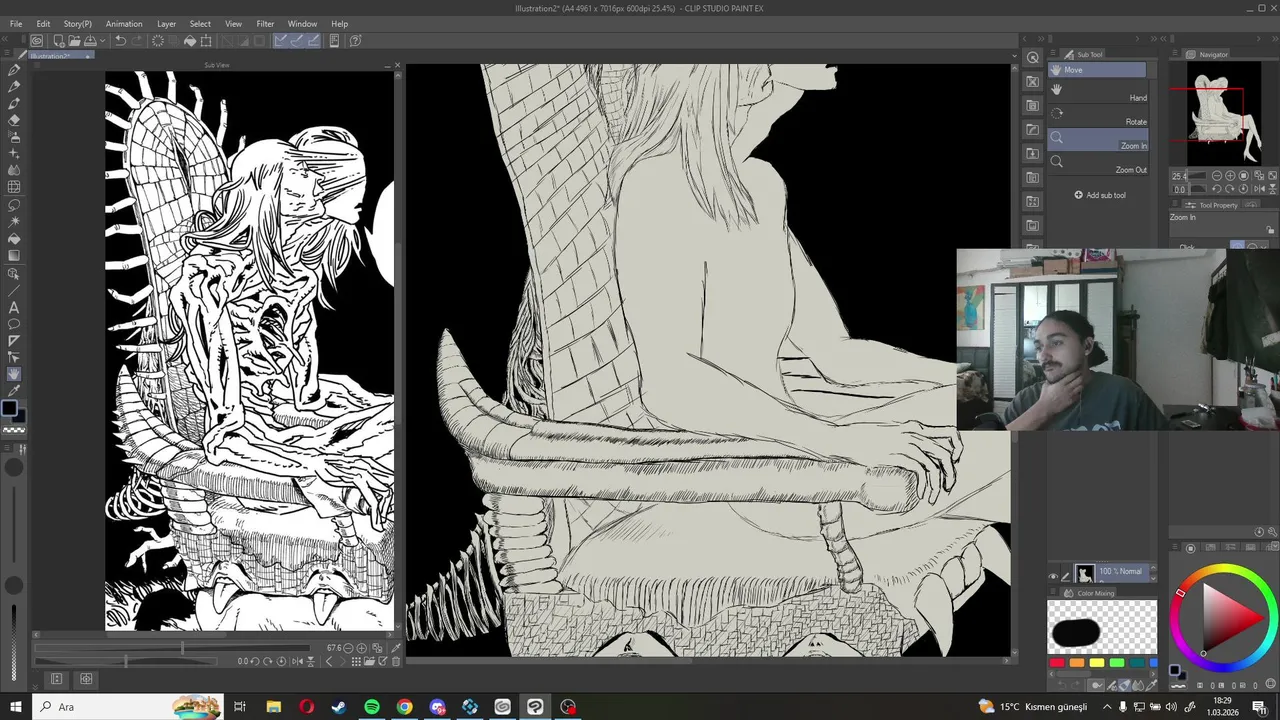
Task: Open Navigator panel menu icon
Action: (1177, 54)
